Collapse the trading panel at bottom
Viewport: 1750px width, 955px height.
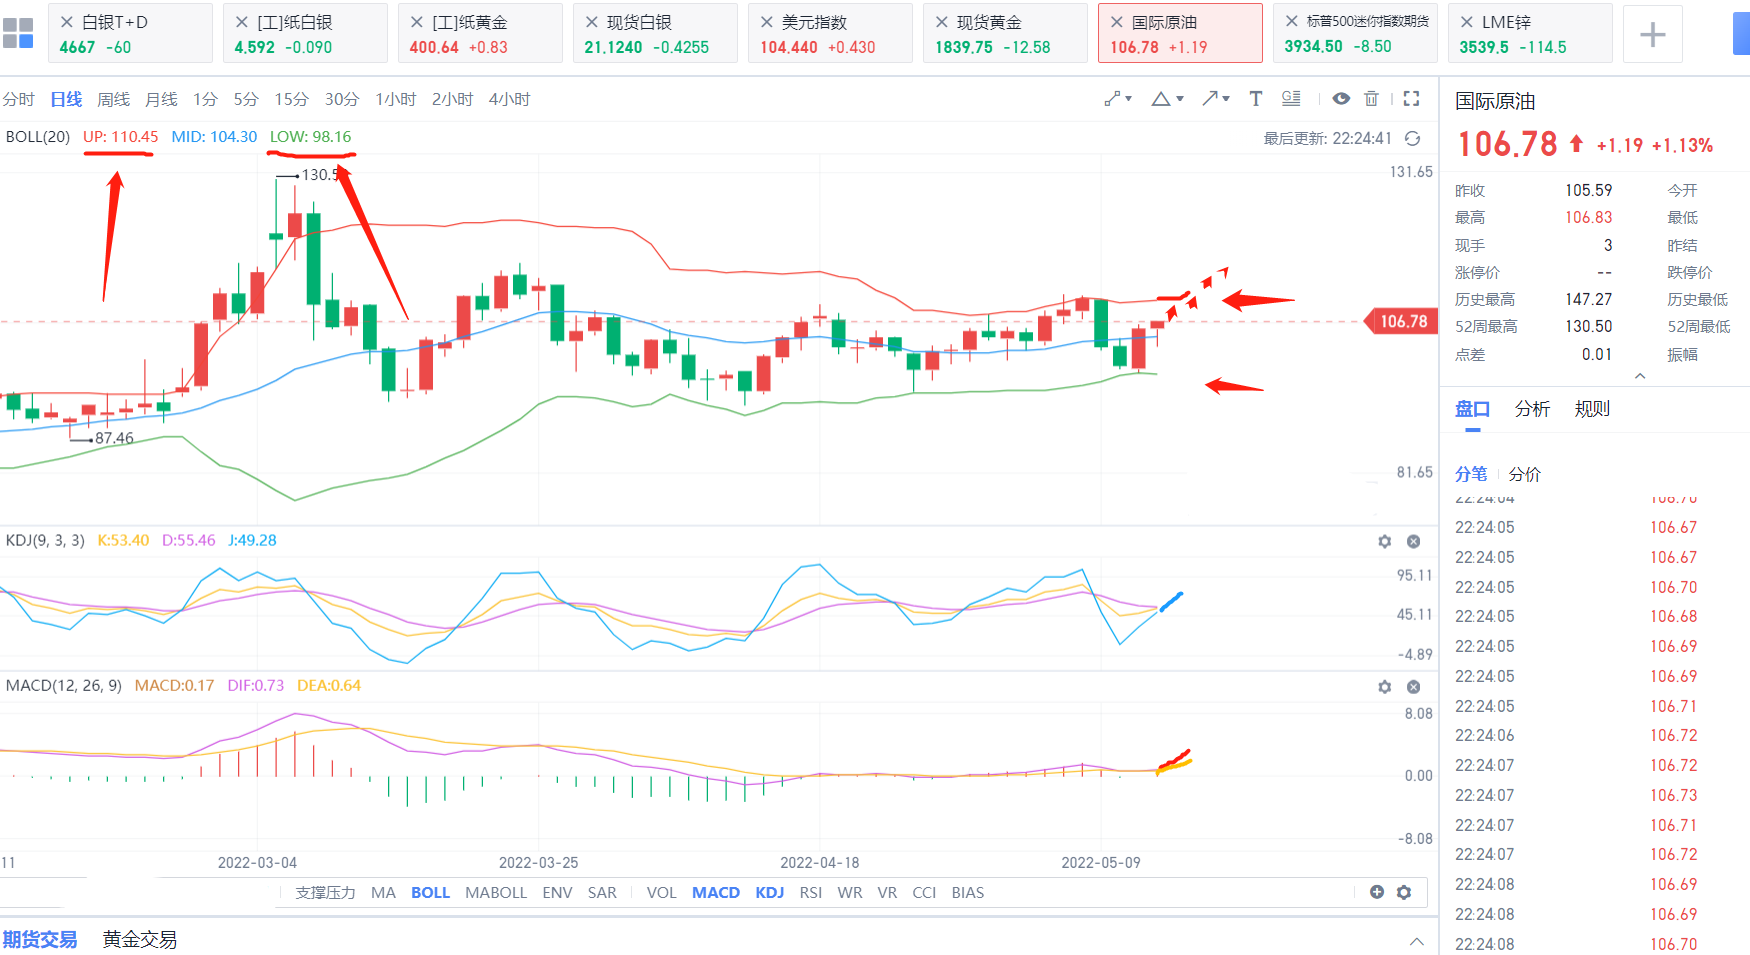[x=1416, y=940]
